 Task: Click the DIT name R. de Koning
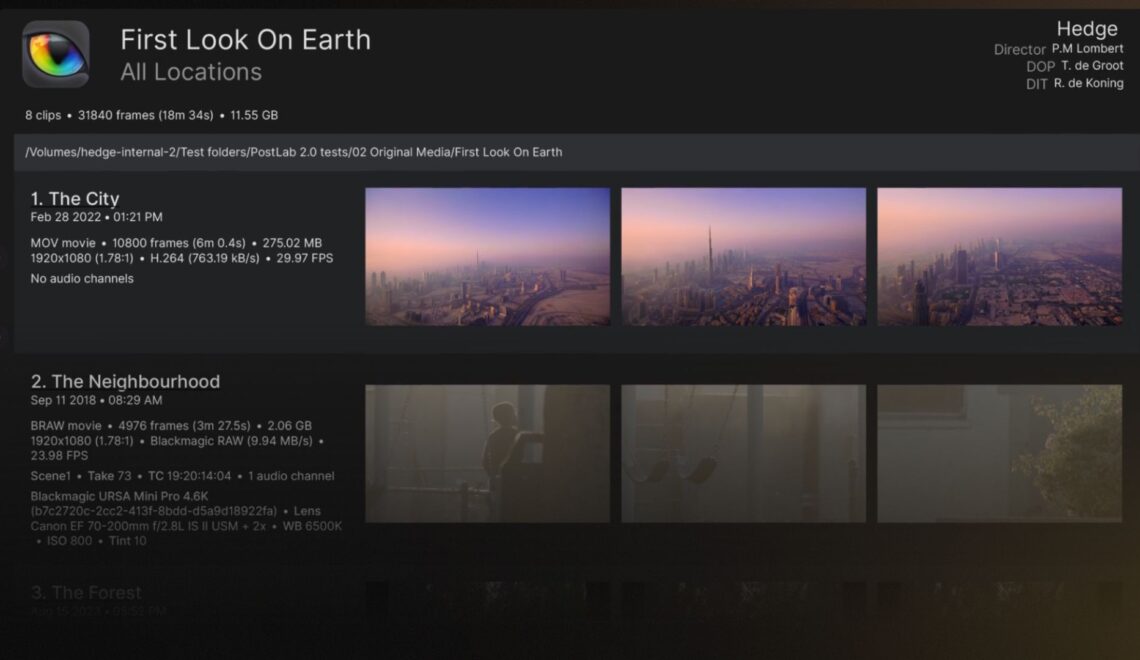point(1088,84)
